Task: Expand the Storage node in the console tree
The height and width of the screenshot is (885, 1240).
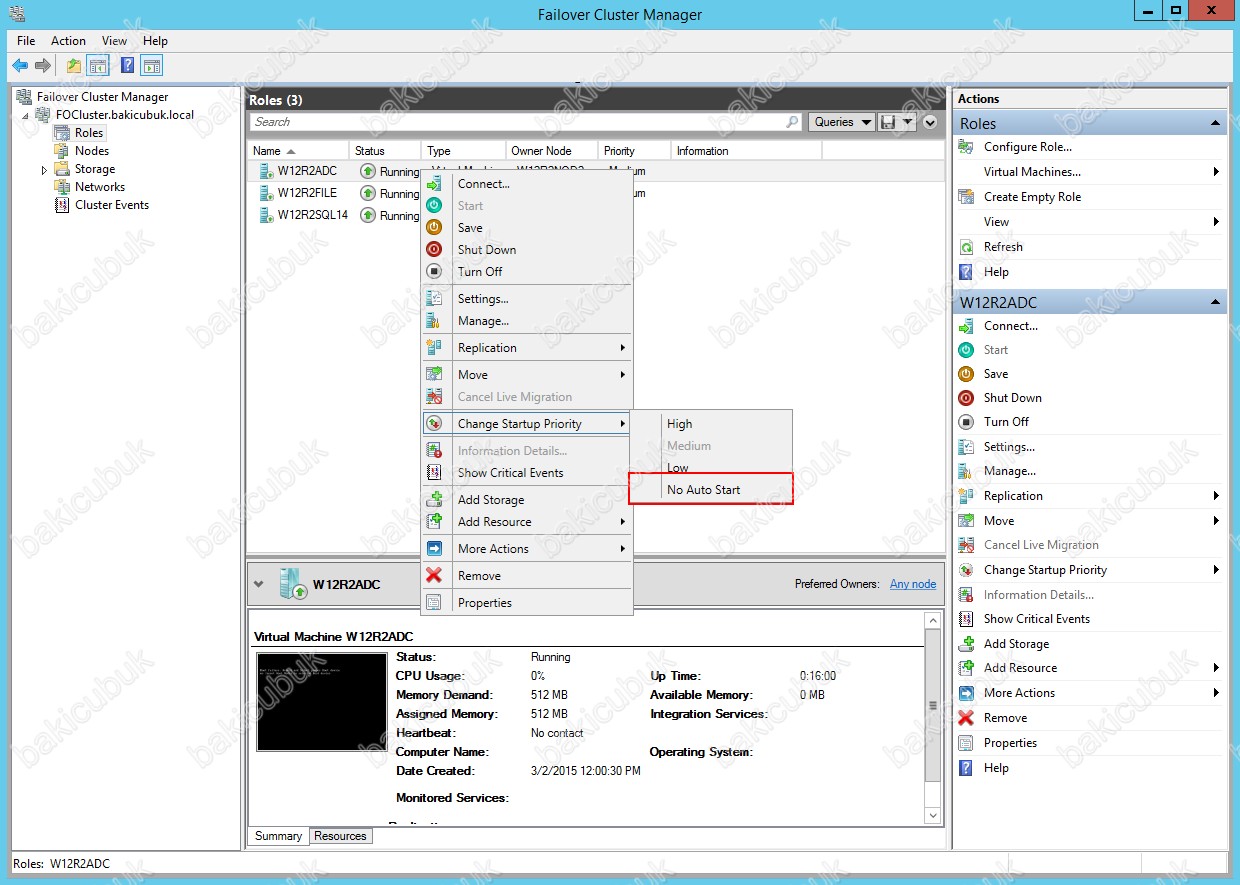Action: click(44, 170)
